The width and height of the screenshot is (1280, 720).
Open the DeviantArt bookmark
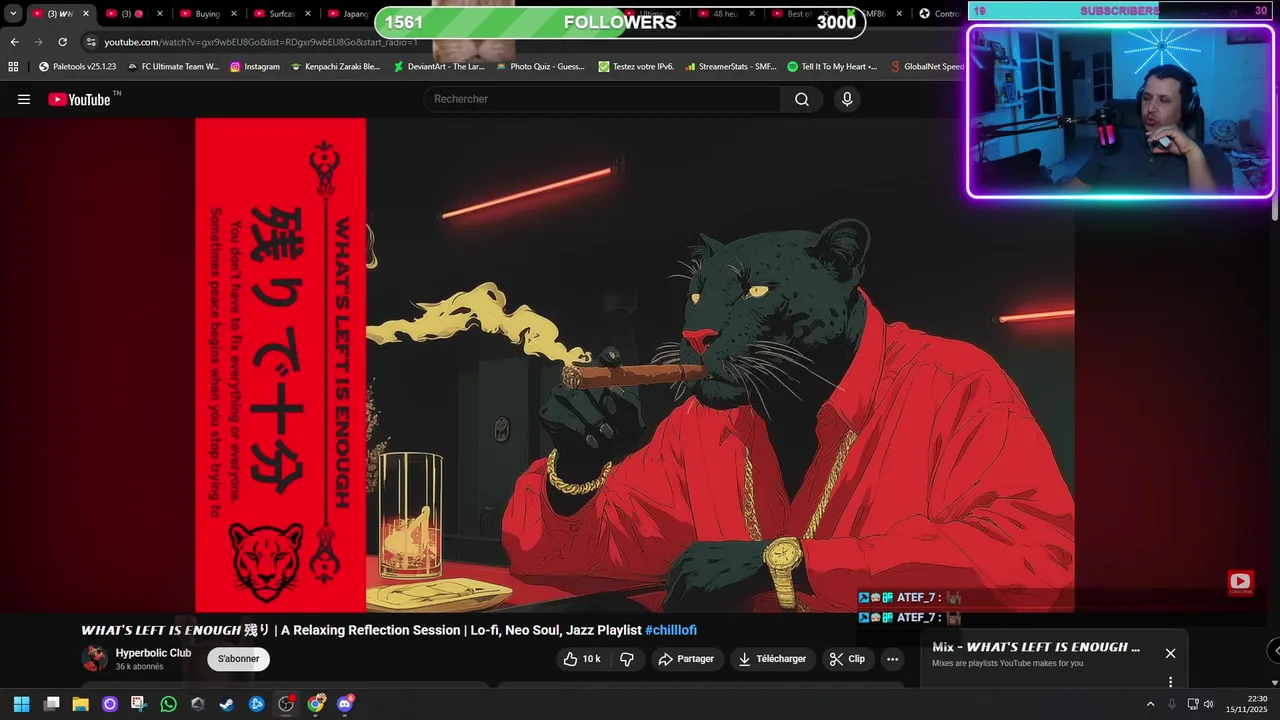(438, 67)
